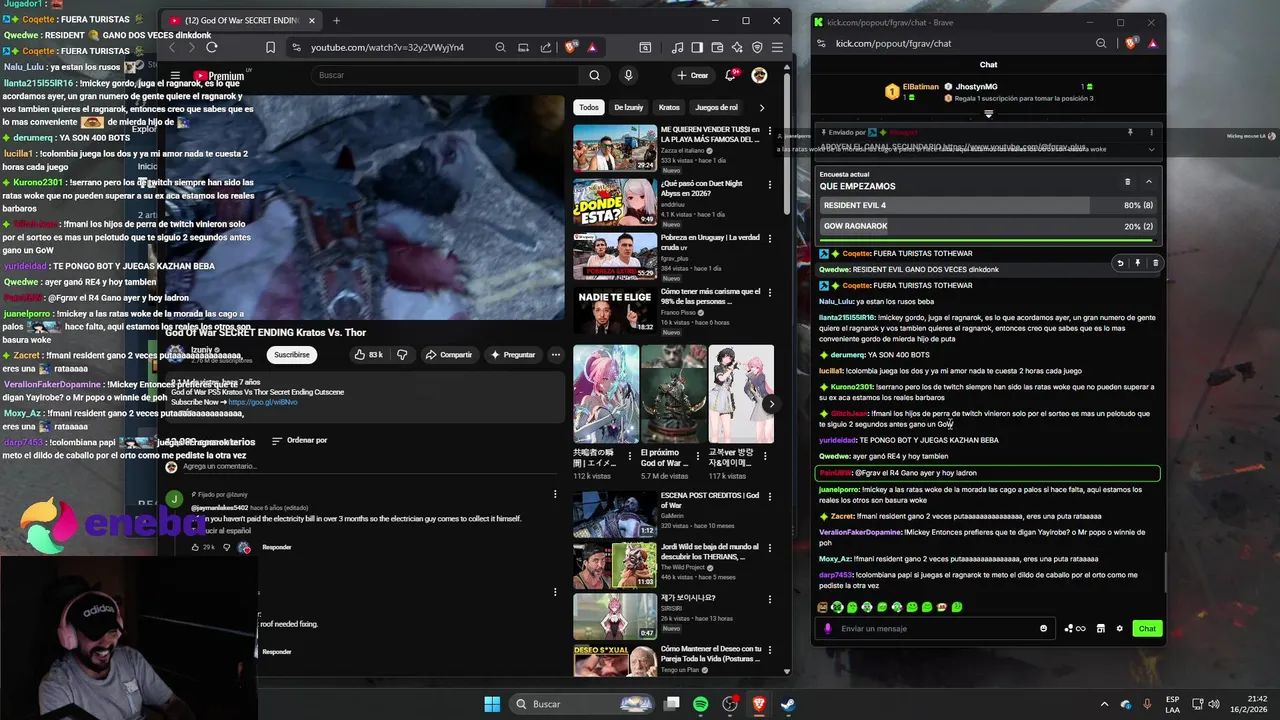
Task: Like the God Of War video
Action: [x=368, y=354]
